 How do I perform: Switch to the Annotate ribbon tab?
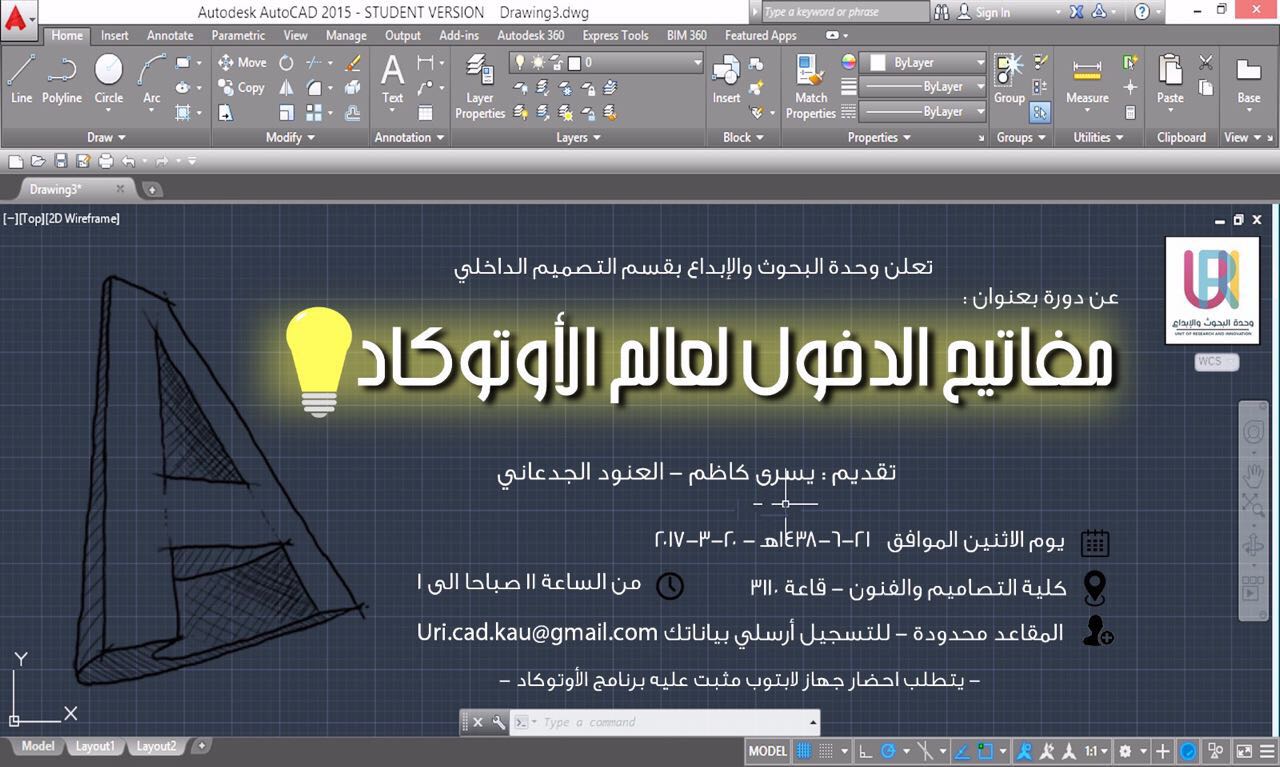pyautogui.click(x=170, y=35)
